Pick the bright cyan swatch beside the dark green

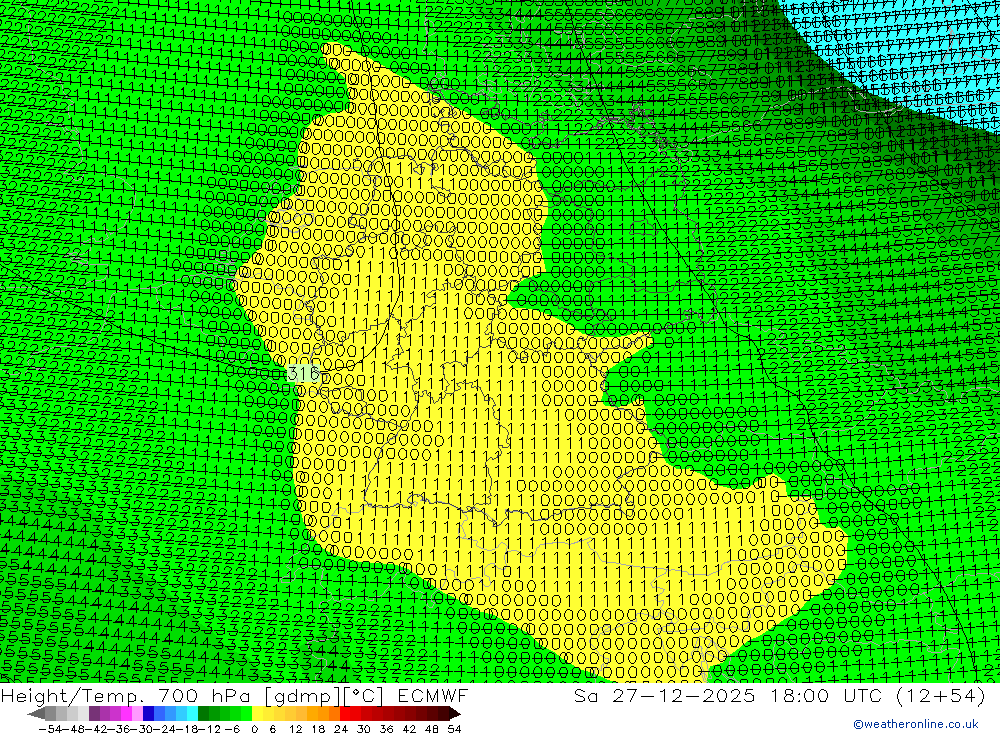click(192, 714)
